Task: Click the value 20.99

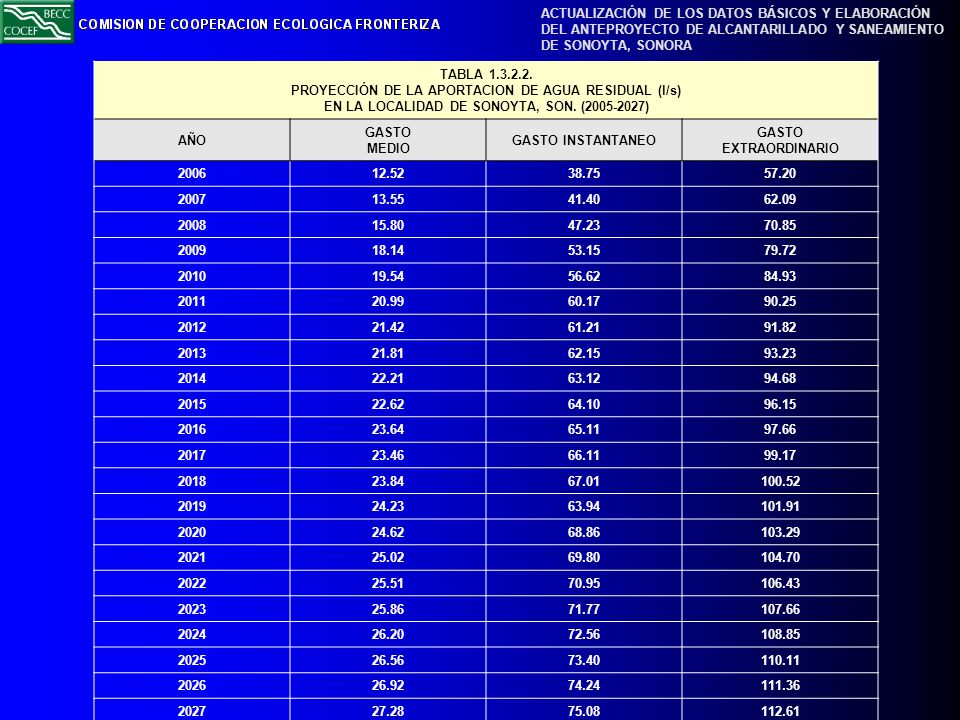Action: (x=388, y=301)
